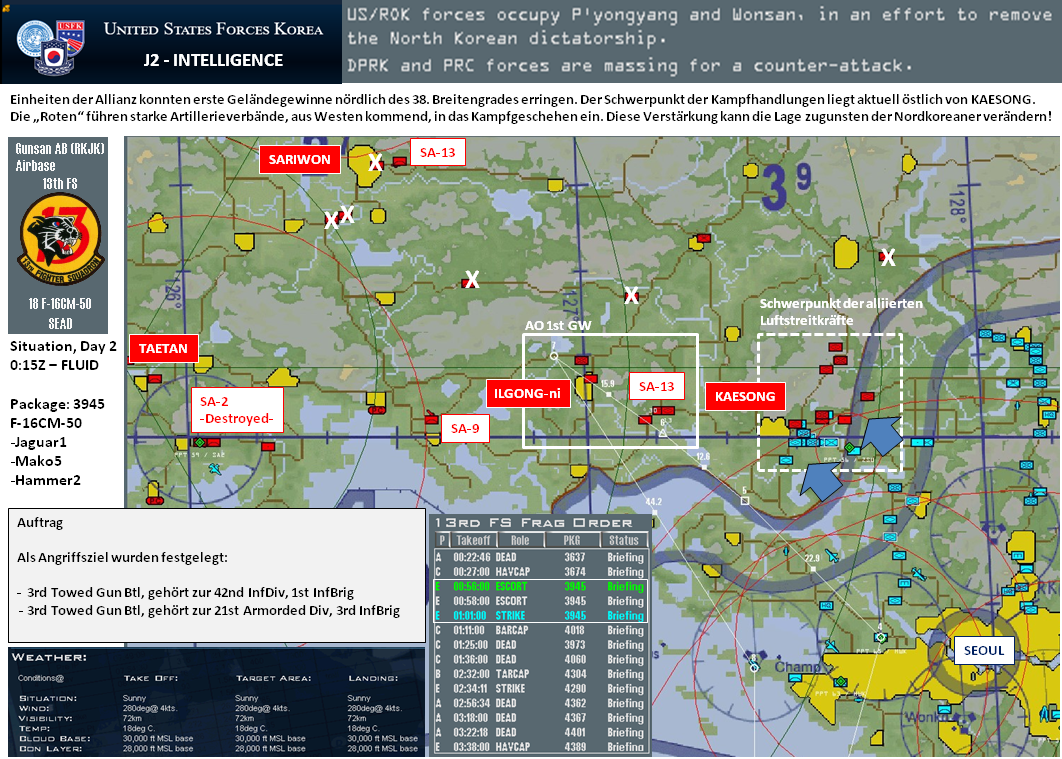
Task: Select the 00:27:00 HAVCAP 3674 row
Action: point(540,572)
